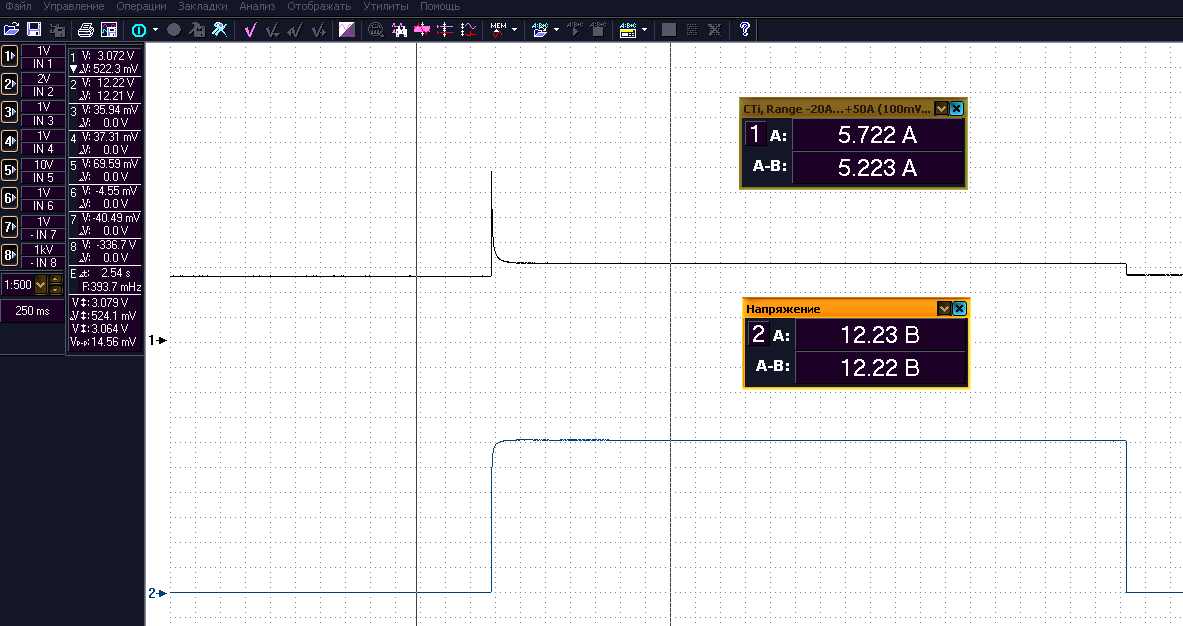The height and width of the screenshot is (626, 1183).
Task: Save the recording with the floppy disk icon
Action: click(34, 29)
